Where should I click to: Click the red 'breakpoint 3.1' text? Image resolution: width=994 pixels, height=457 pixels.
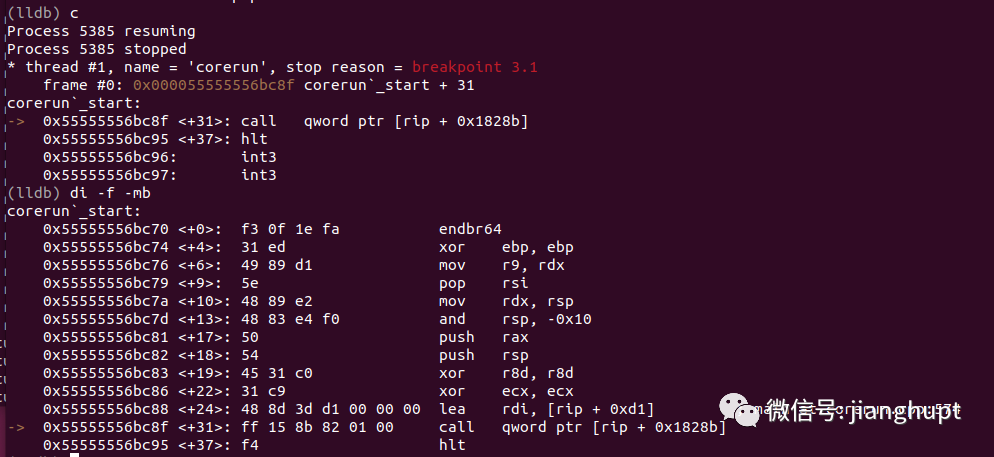tap(475, 67)
